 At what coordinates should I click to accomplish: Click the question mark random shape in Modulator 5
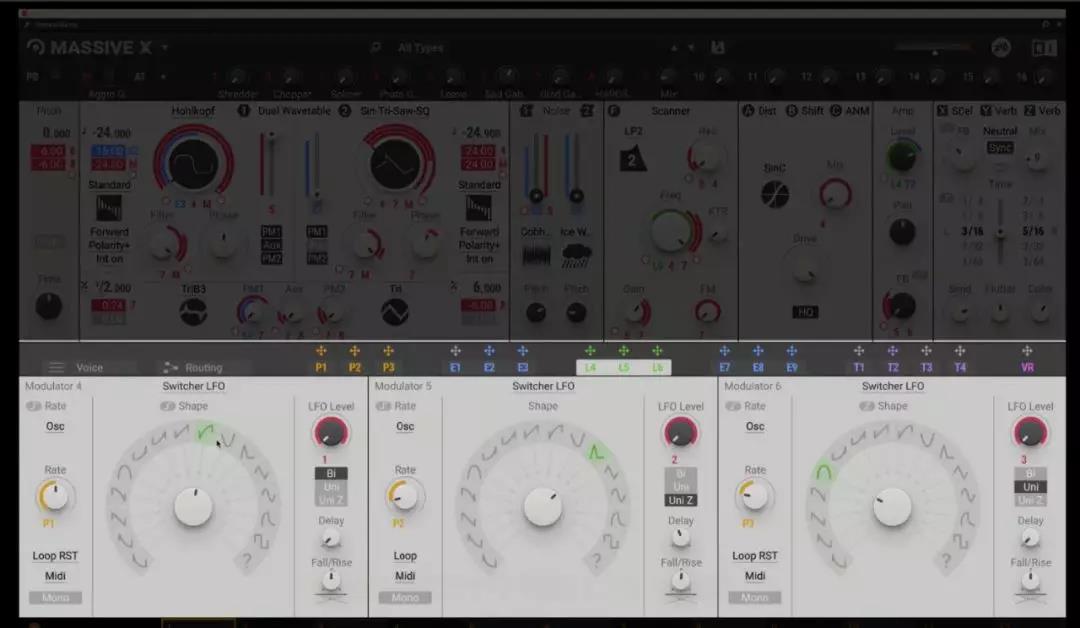pyautogui.click(x=596, y=561)
